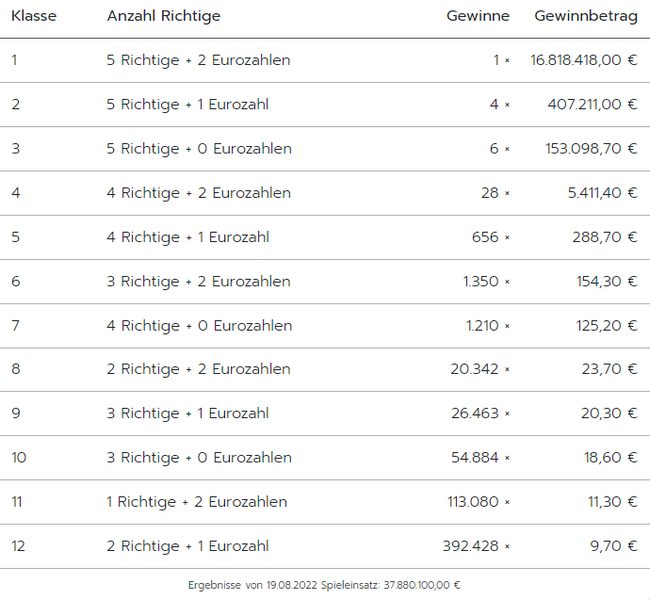Select the 3 Richtige + 1 Eurozahl row
Viewport: 650px width, 600px height.
[325, 414]
